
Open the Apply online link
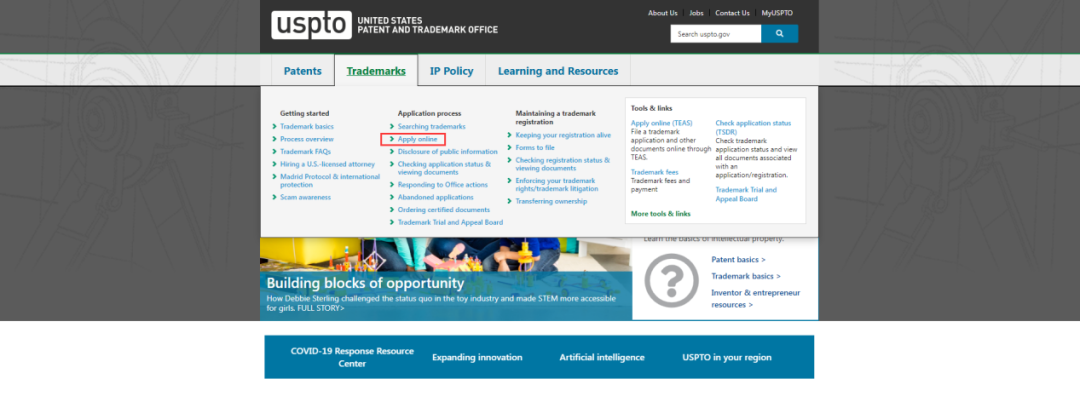(418, 139)
